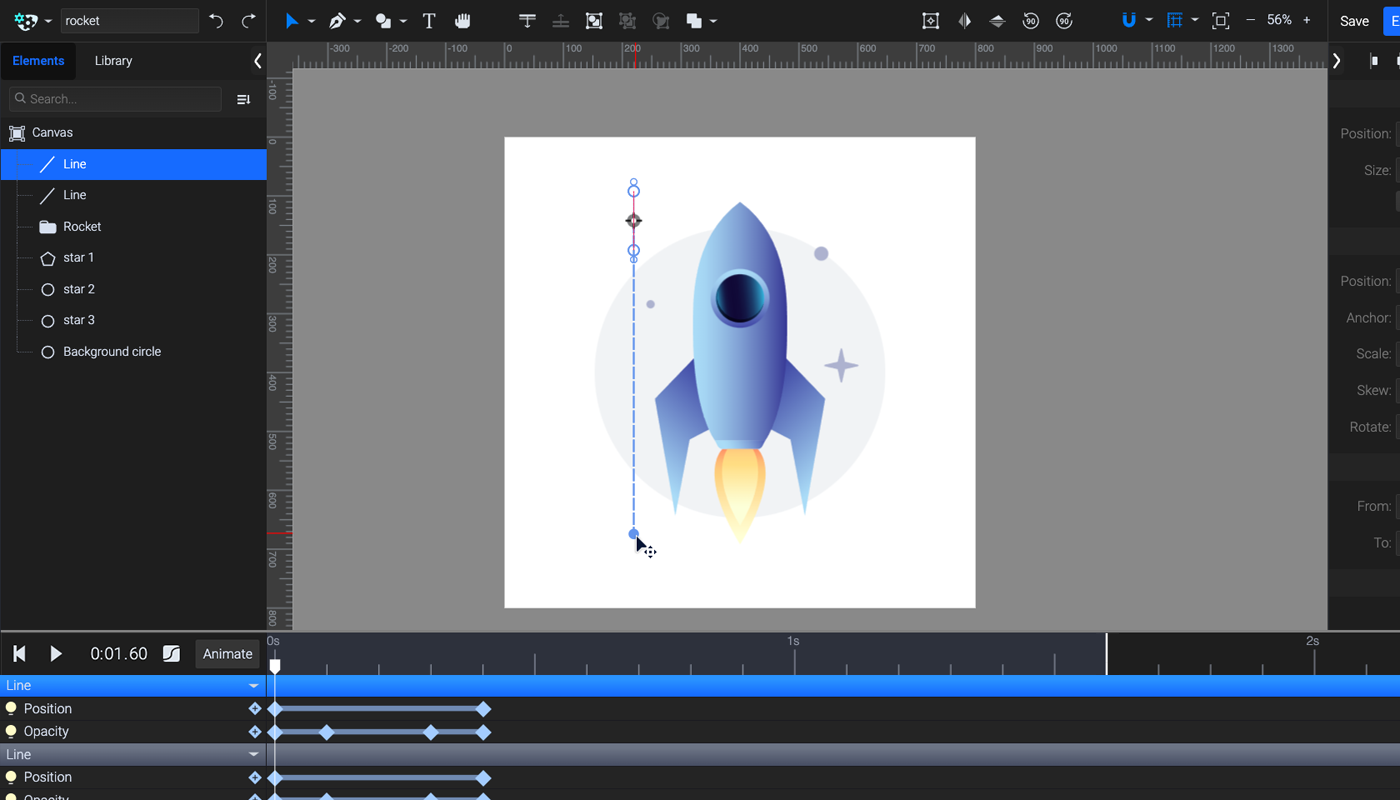Select the Hand pan tool

click(462, 21)
